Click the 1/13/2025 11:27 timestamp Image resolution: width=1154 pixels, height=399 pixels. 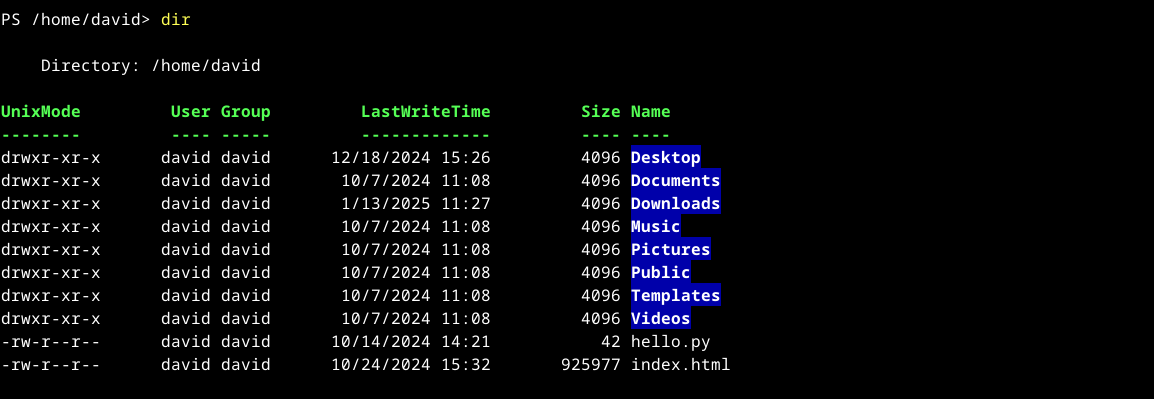coord(416,203)
